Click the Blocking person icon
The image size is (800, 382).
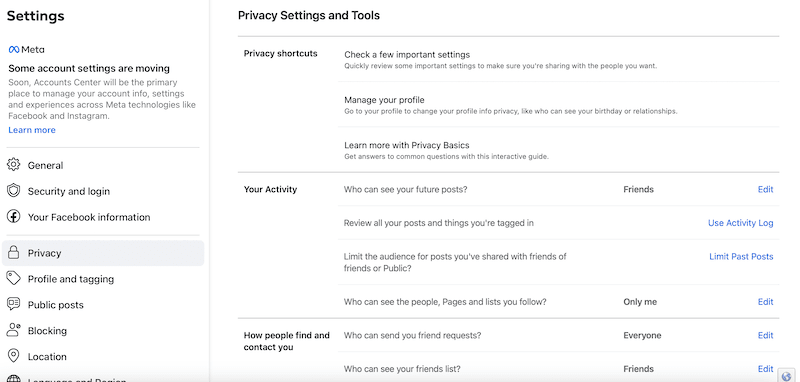pos(13,330)
